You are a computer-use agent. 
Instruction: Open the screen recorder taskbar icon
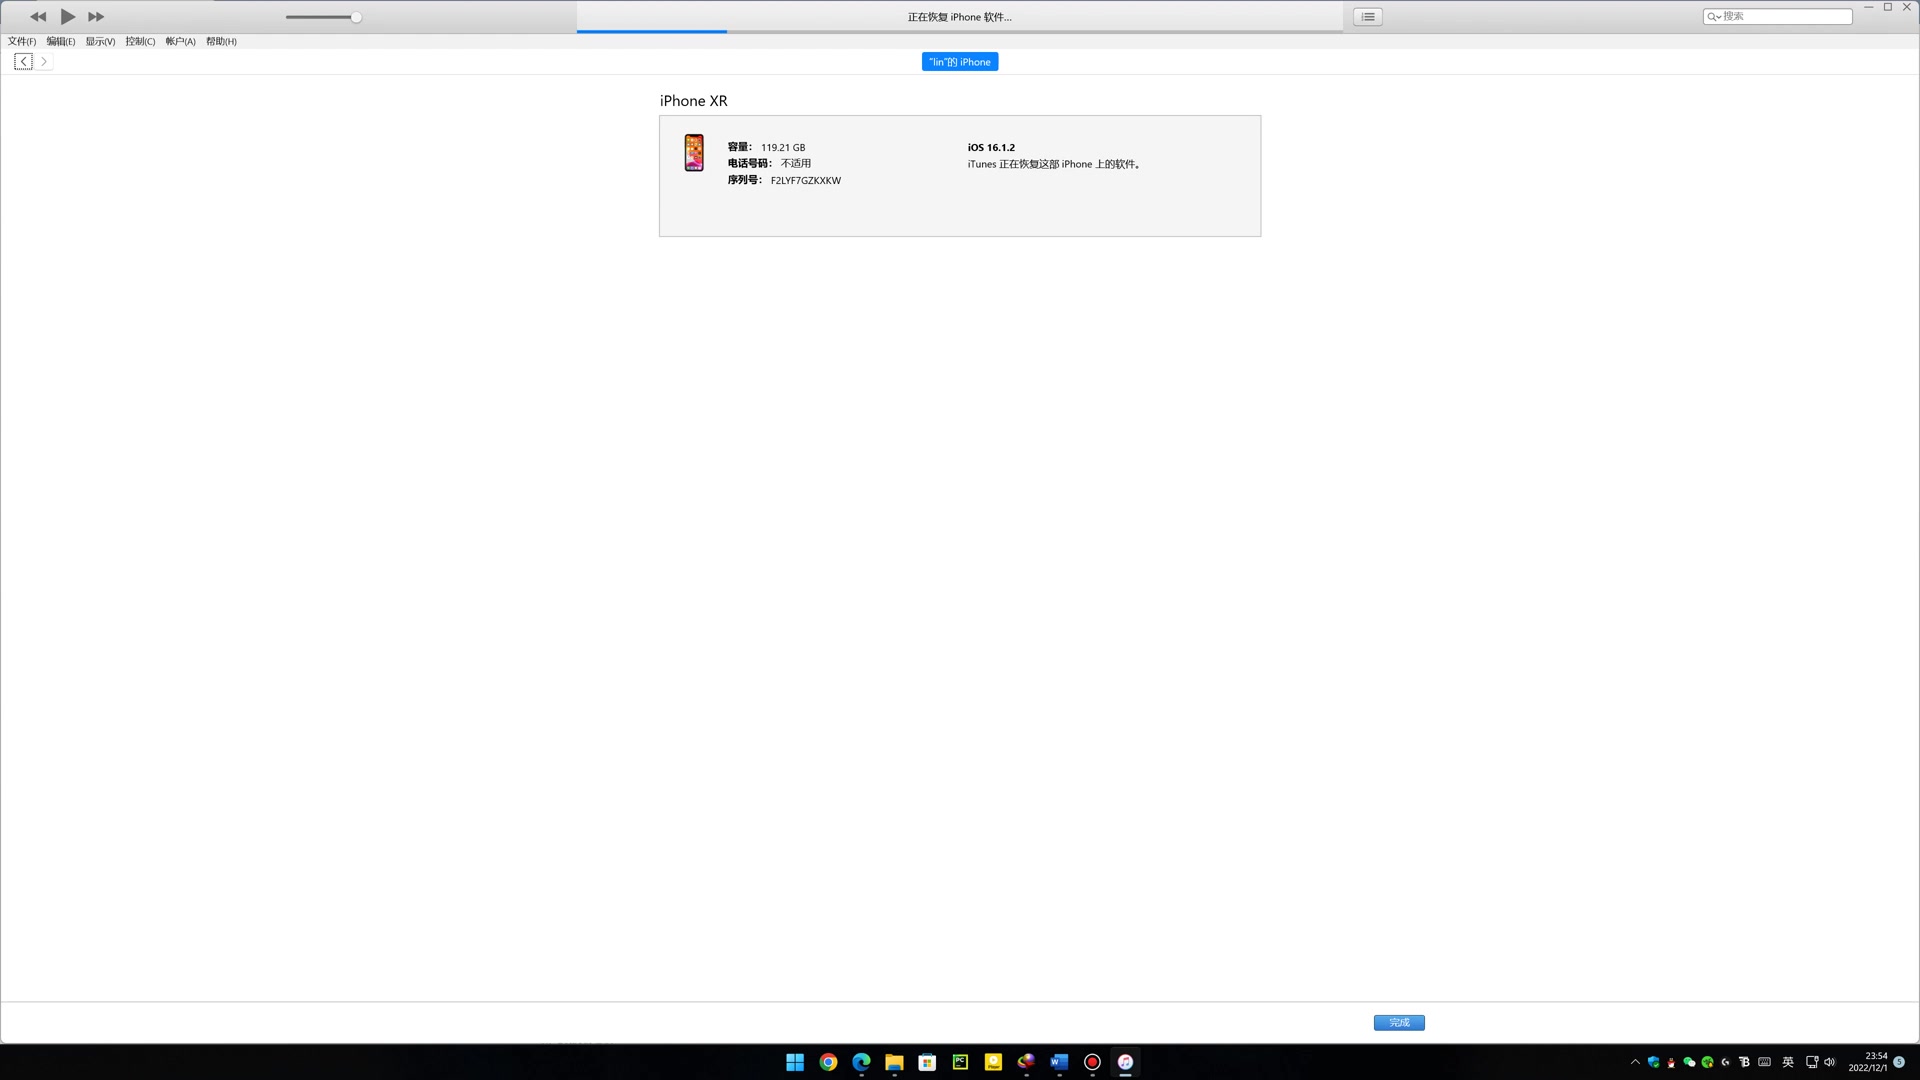(1092, 1062)
